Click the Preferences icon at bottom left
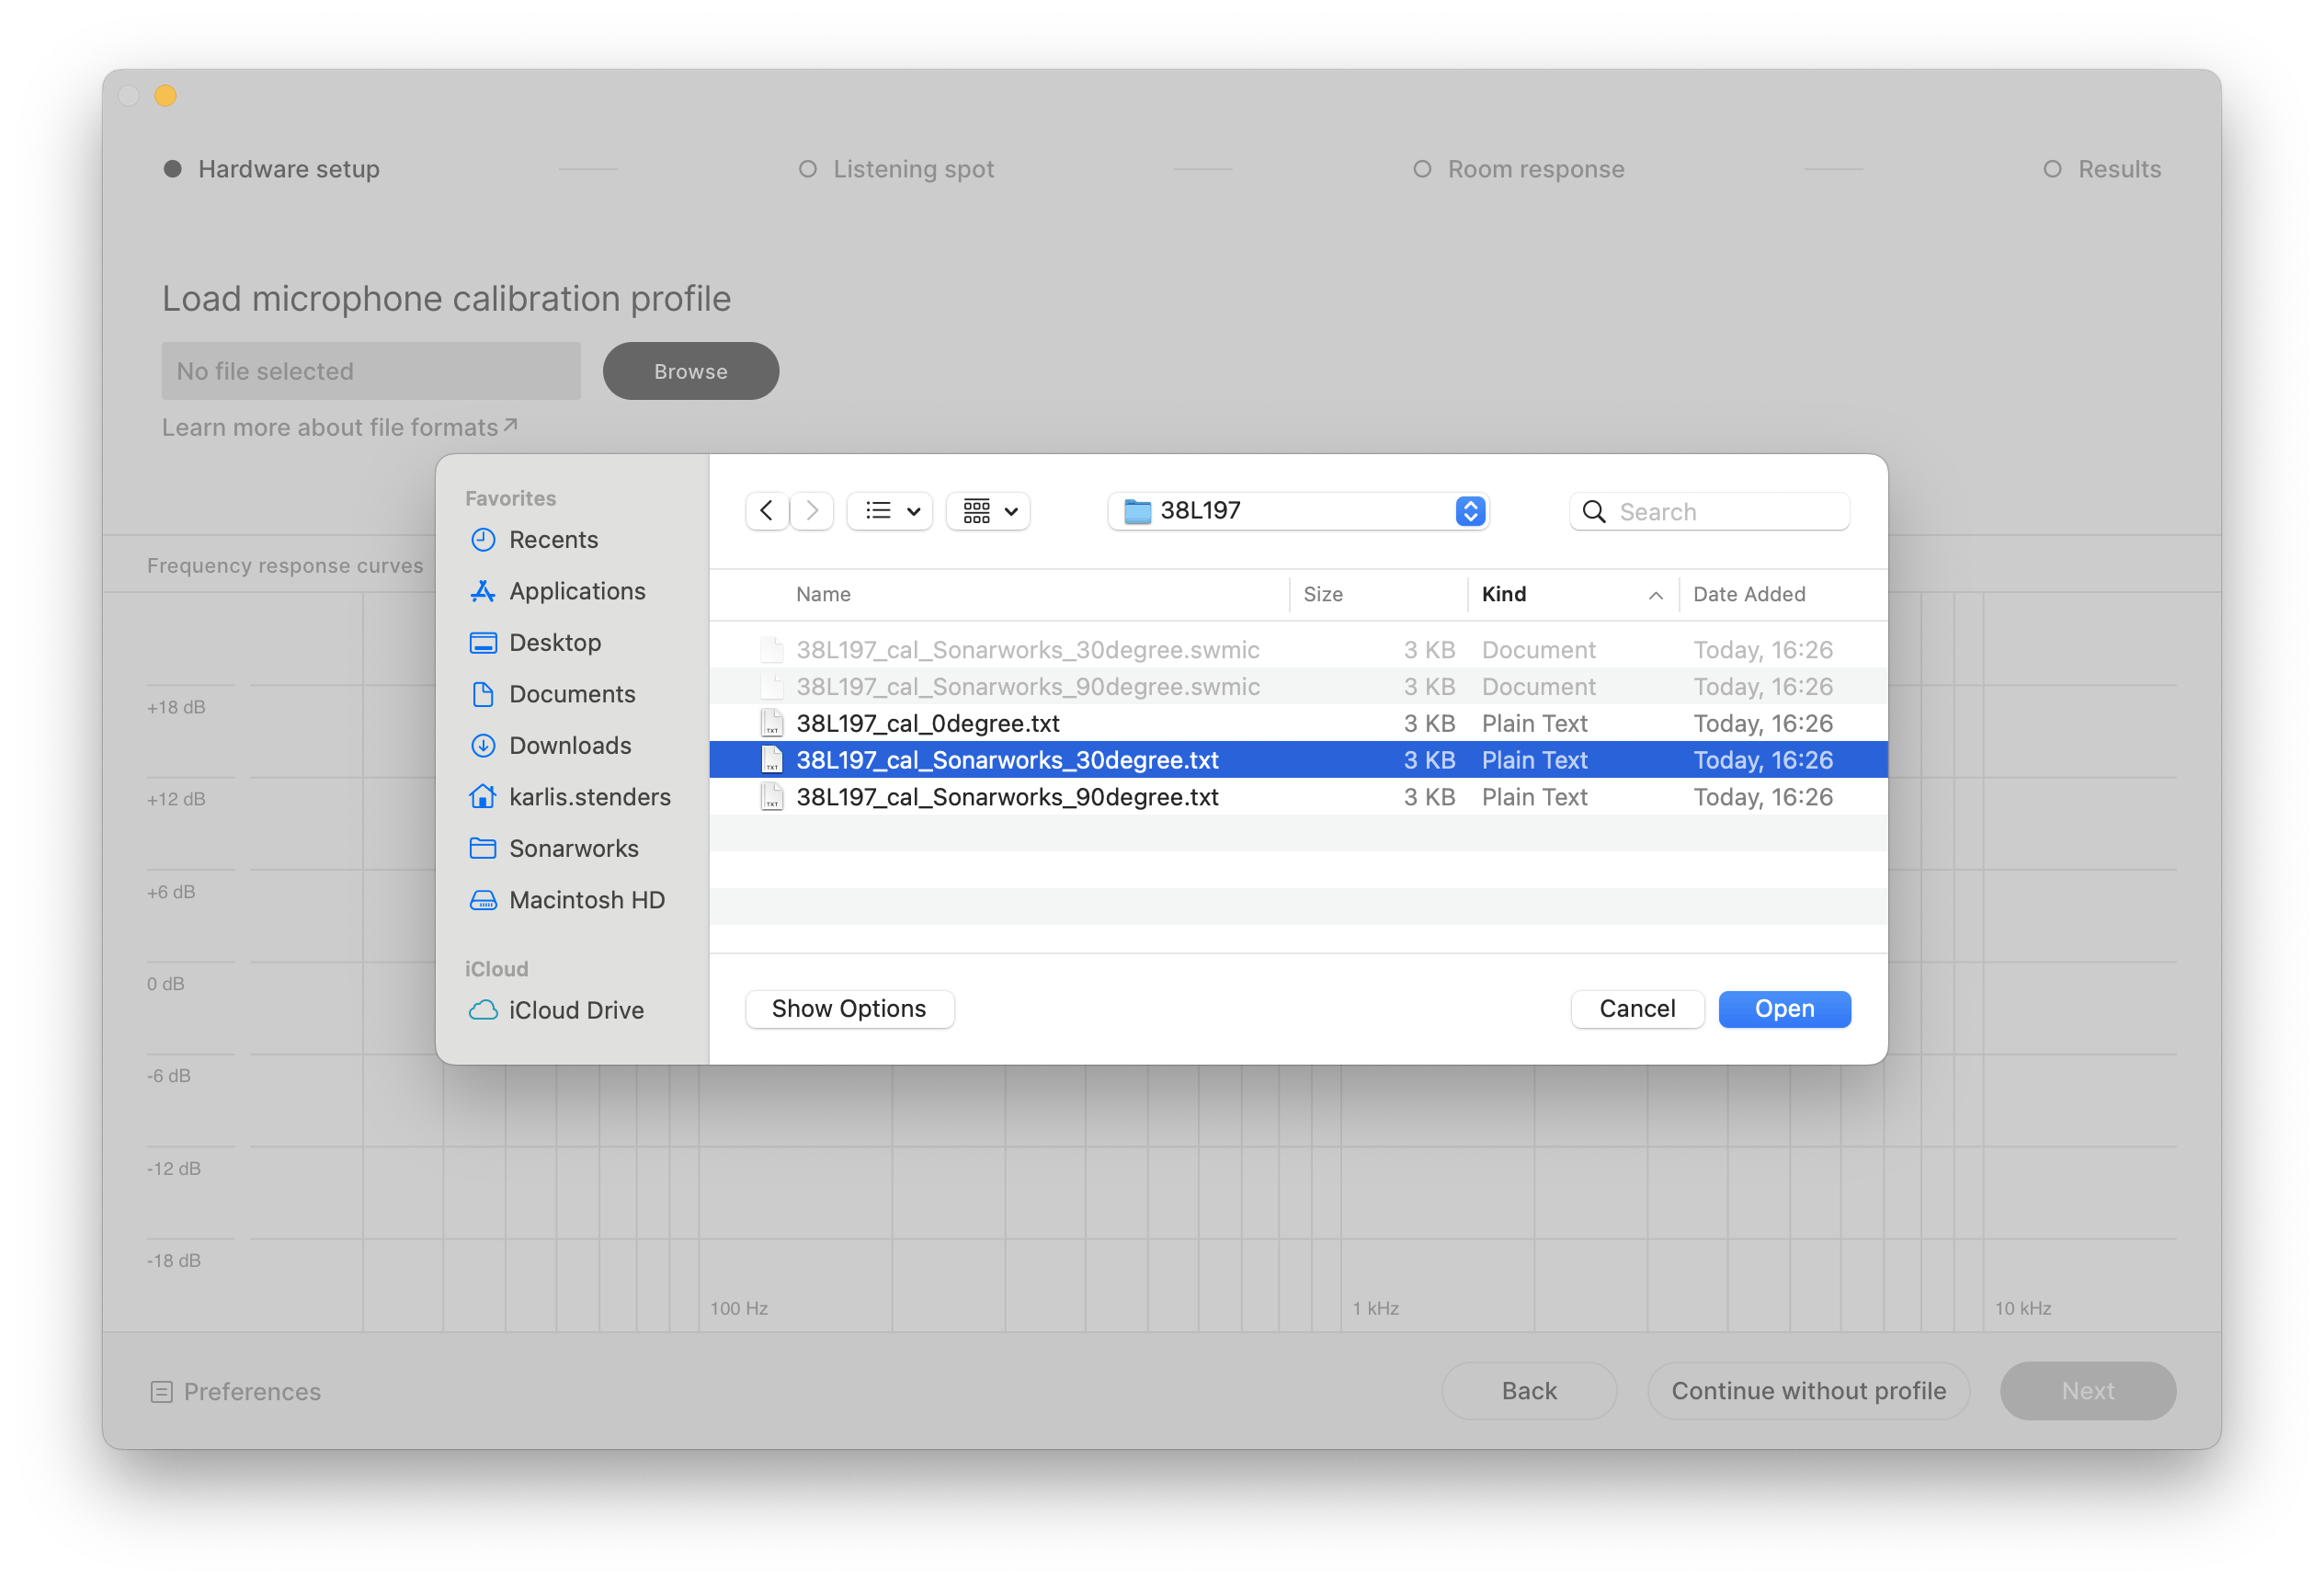Viewport: 2324px width, 1585px height. coord(161,1392)
